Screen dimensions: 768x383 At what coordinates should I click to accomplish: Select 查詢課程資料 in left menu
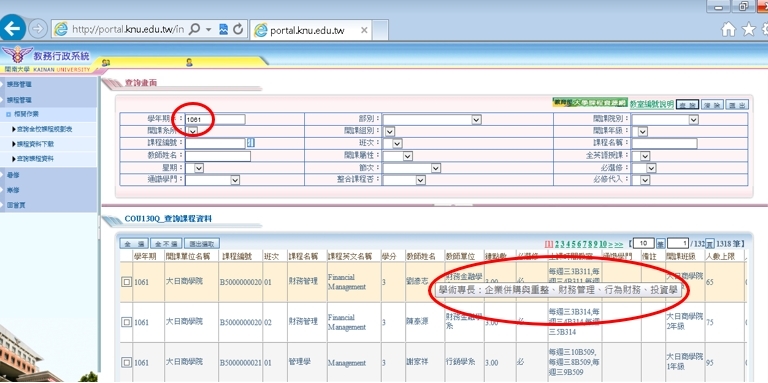[35, 159]
